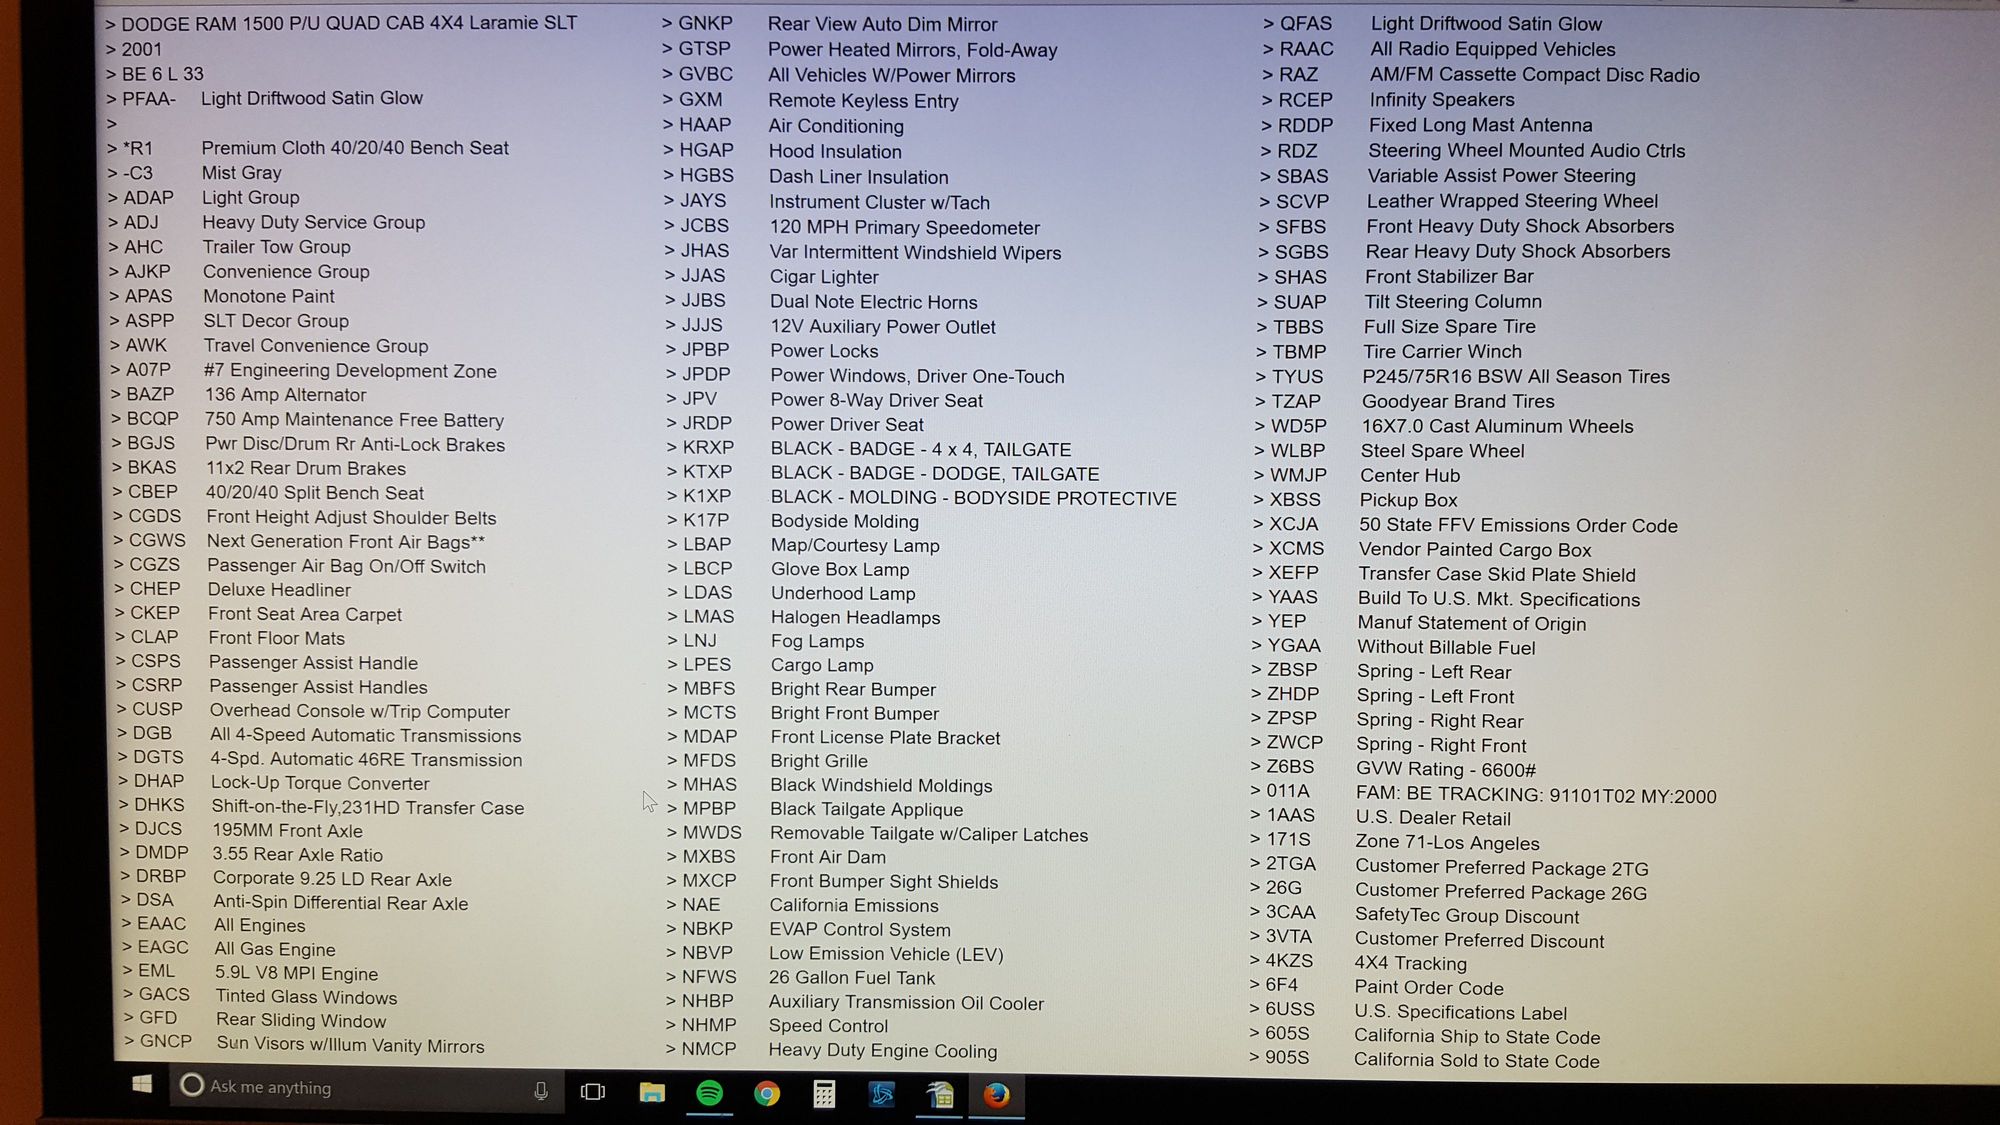Image resolution: width=2000 pixels, height=1125 pixels.
Task: Select the "Fog Lamps" LNJ entry
Action: (x=817, y=641)
